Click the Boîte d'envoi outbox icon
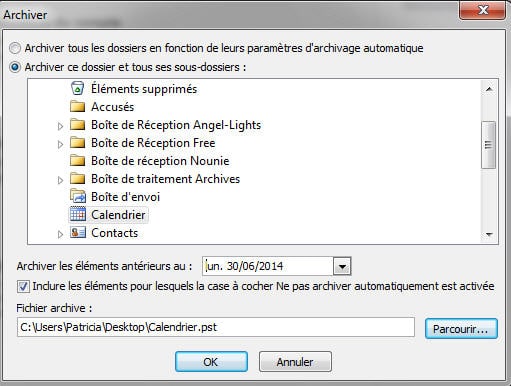This screenshot has height=386, width=511. pos(78,196)
